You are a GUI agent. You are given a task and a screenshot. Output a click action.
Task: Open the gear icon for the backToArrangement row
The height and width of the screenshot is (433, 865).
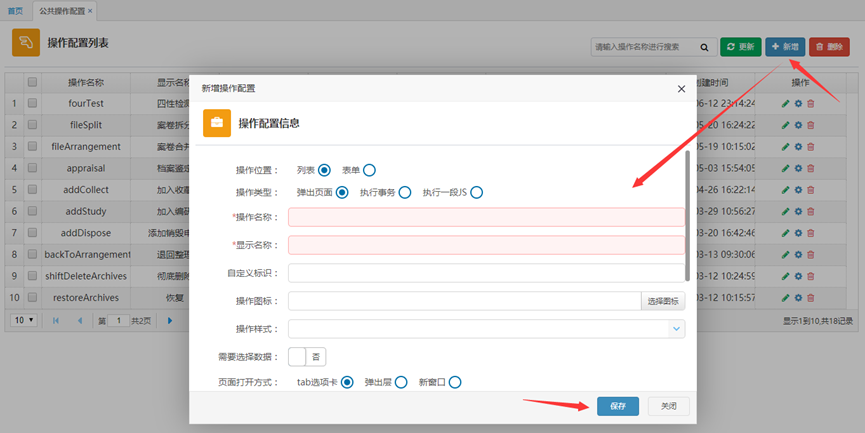pyautogui.click(x=798, y=254)
